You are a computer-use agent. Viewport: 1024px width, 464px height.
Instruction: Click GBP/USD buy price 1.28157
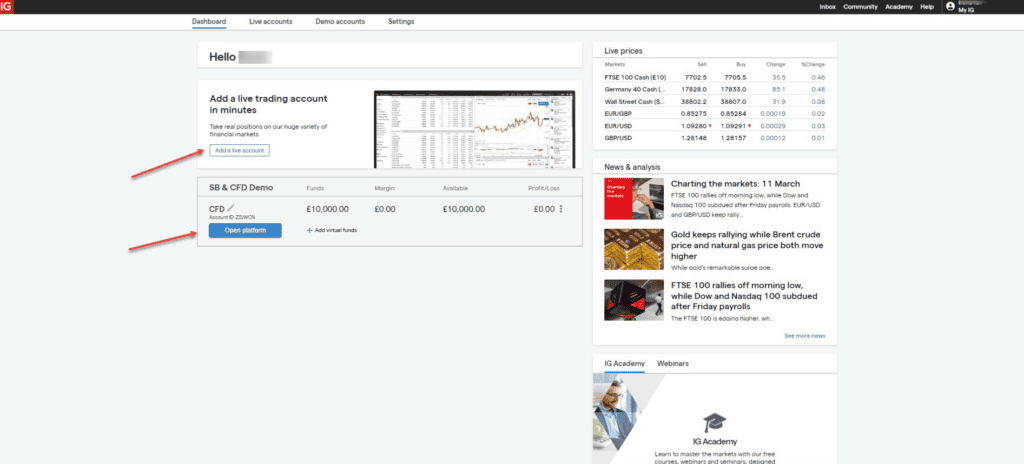click(733, 138)
